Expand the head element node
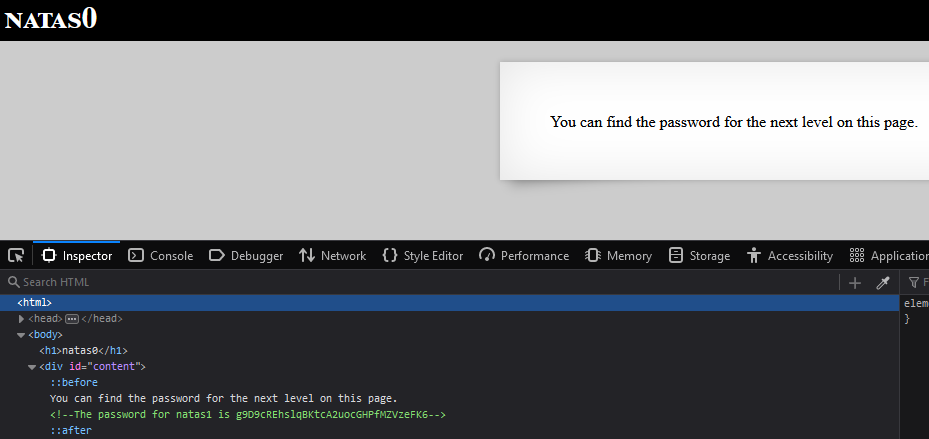Viewport: 929px width, 439px height. 22,319
